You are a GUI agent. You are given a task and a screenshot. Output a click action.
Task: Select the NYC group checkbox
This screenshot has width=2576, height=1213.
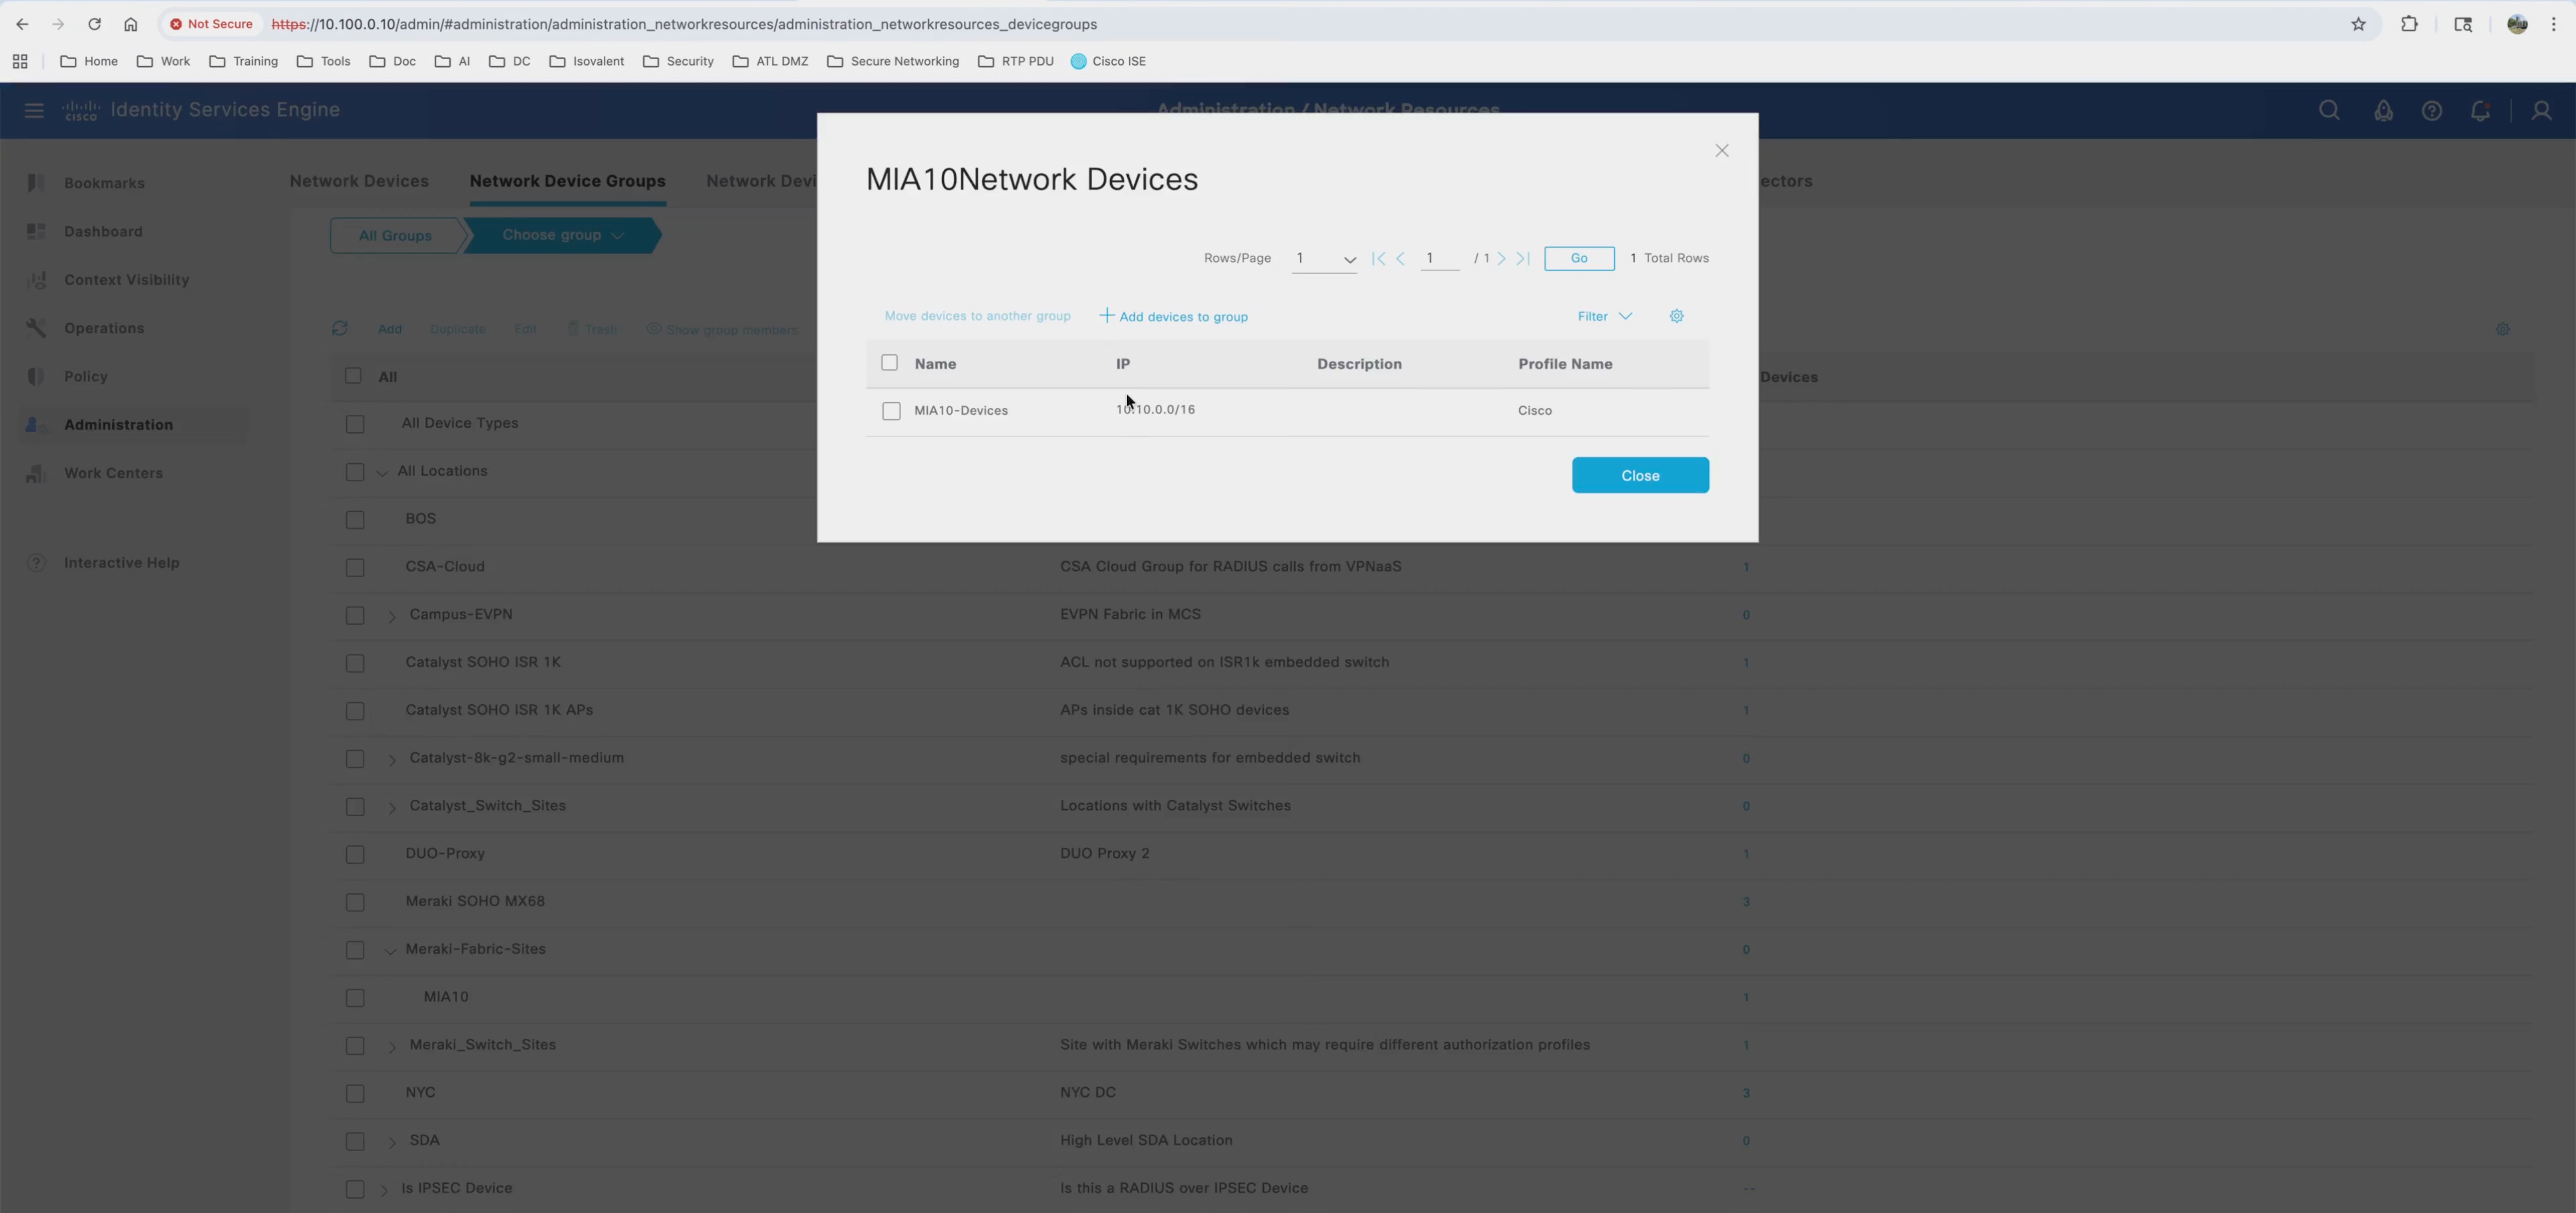[355, 1094]
